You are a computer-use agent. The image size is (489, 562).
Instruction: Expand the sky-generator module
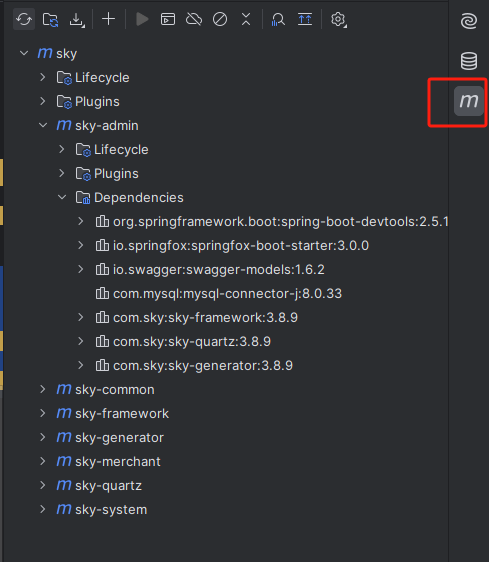(x=43, y=438)
